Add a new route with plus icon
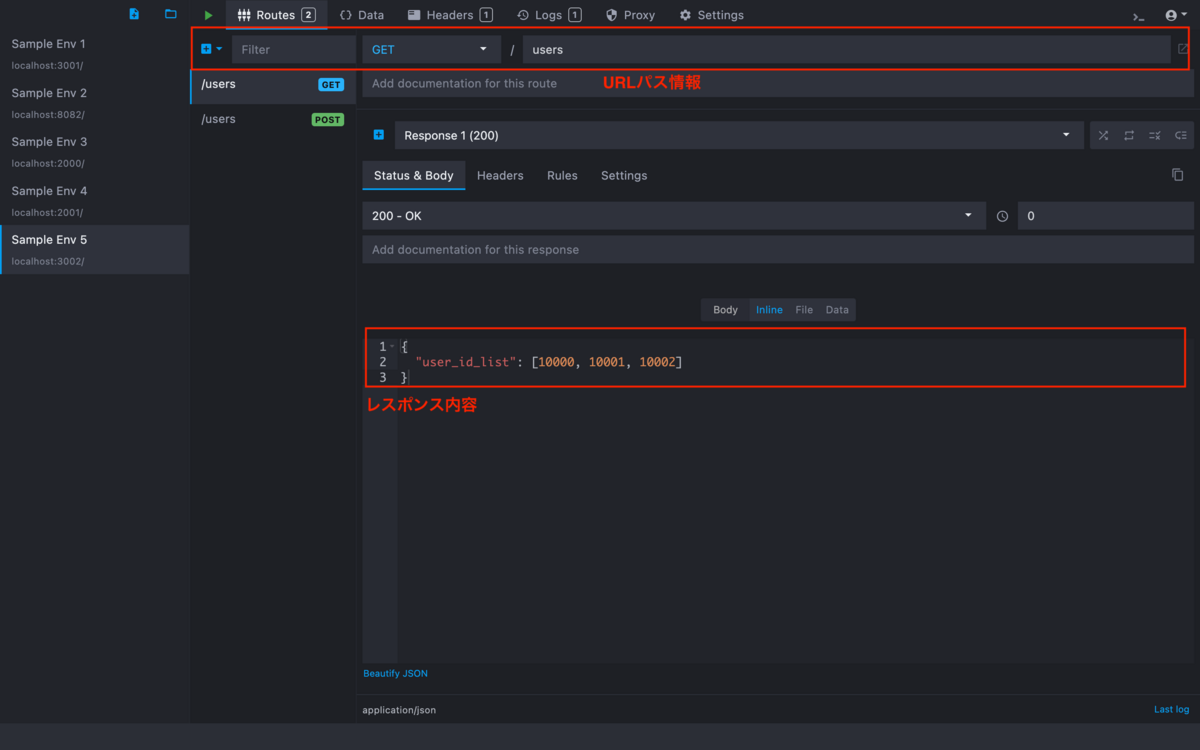This screenshot has width=1200, height=750. (x=211, y=49)
